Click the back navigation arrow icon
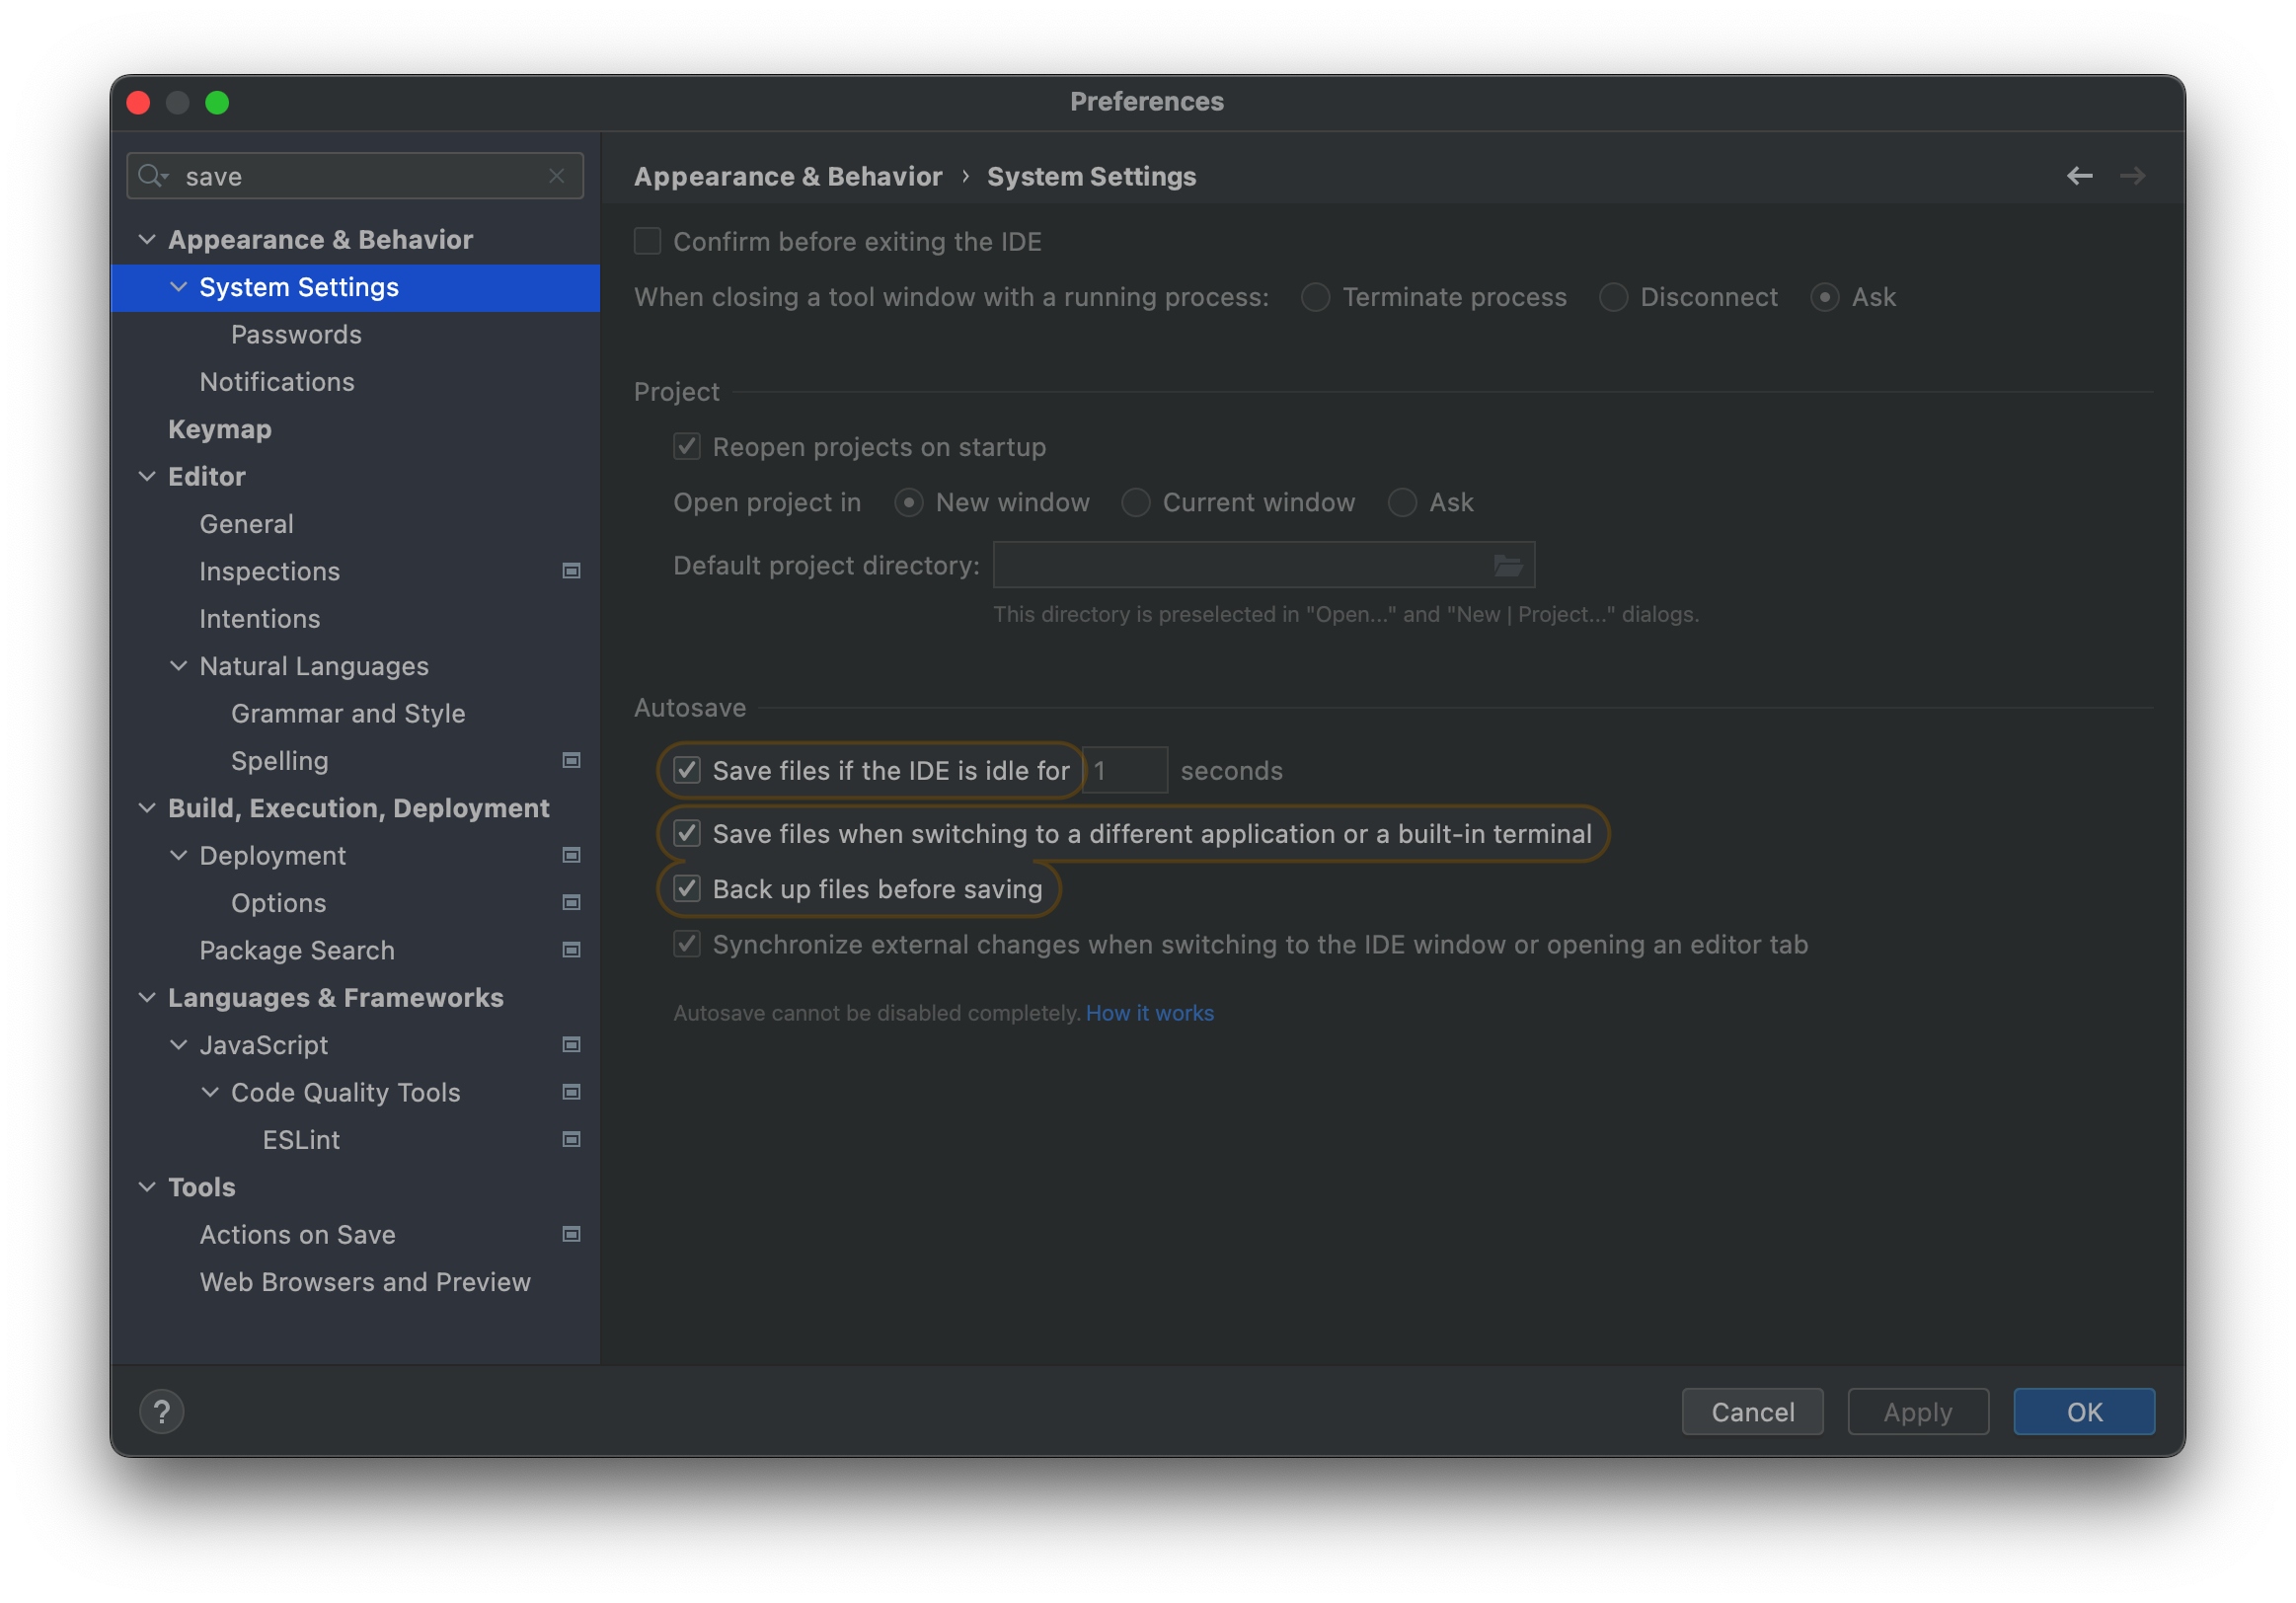 [x=2079, y=176]
